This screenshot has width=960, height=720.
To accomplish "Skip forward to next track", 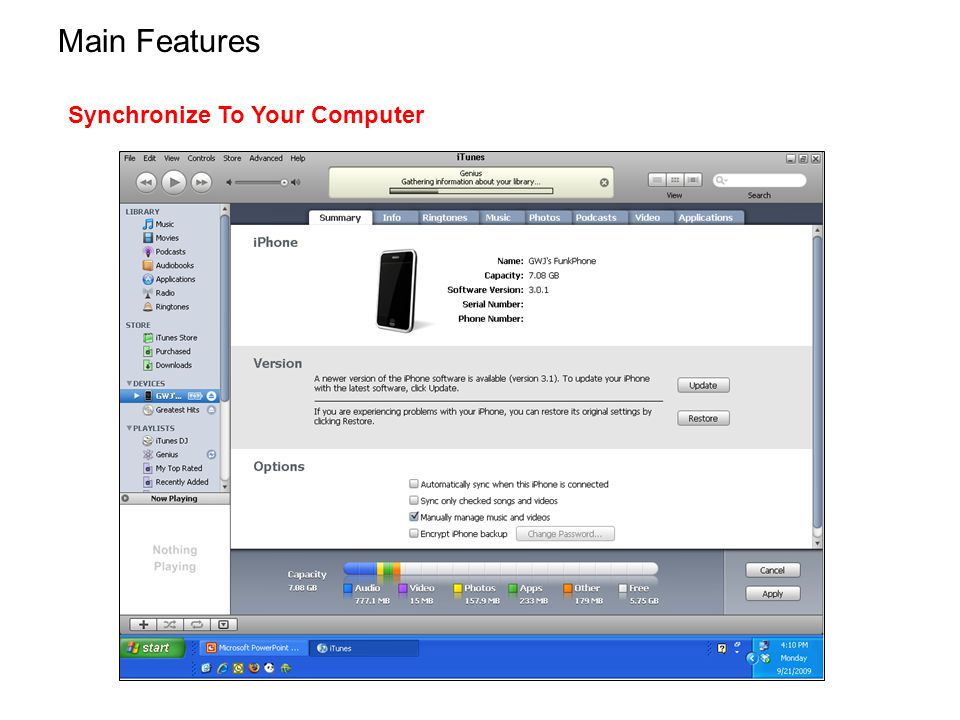I will pos(201,182).
